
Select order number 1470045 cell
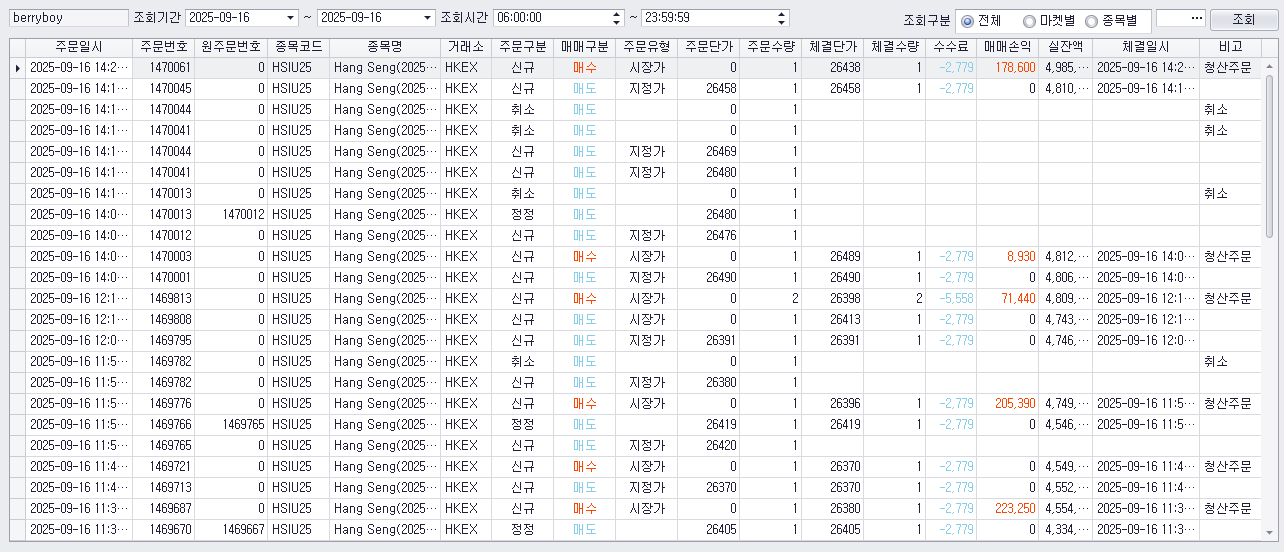tap(164, 88)
